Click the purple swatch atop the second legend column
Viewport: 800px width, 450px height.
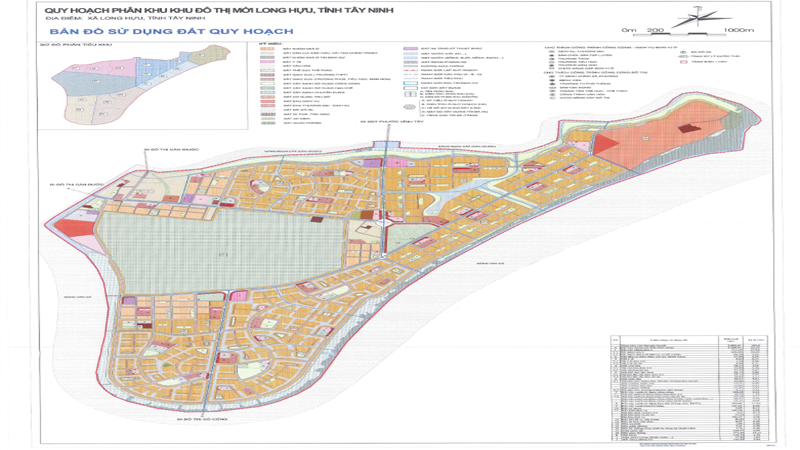(411, 48)
